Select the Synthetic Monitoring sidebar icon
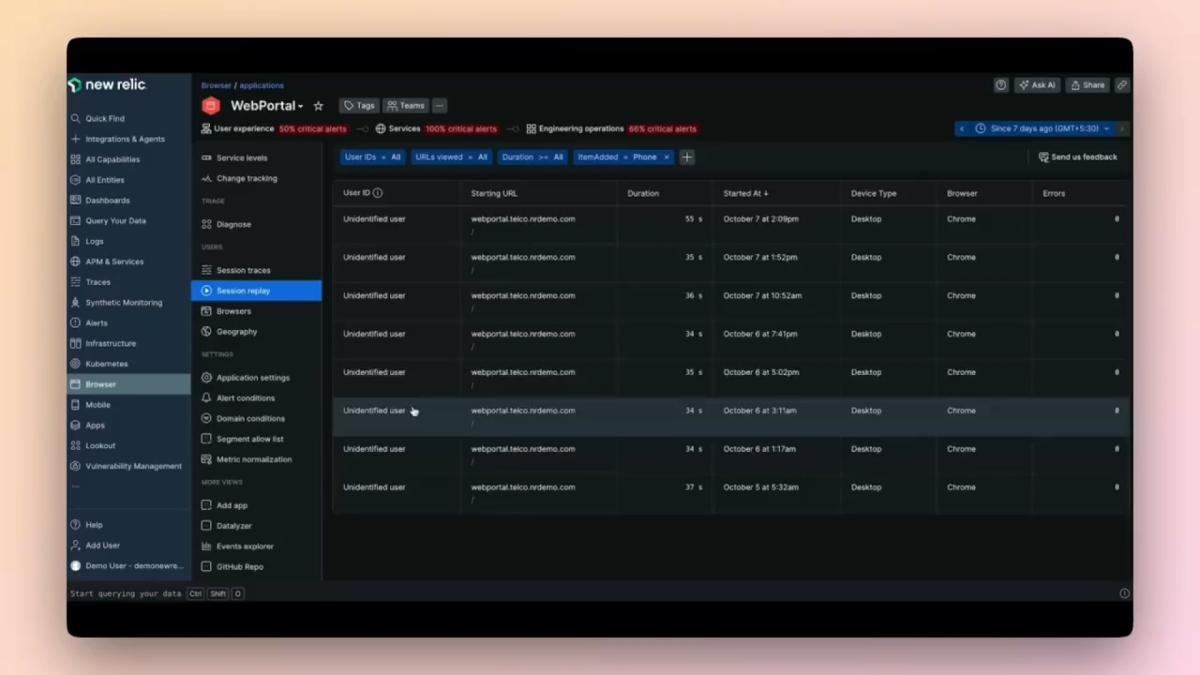Screen dimensions: 1200x675 coord(75,302)
